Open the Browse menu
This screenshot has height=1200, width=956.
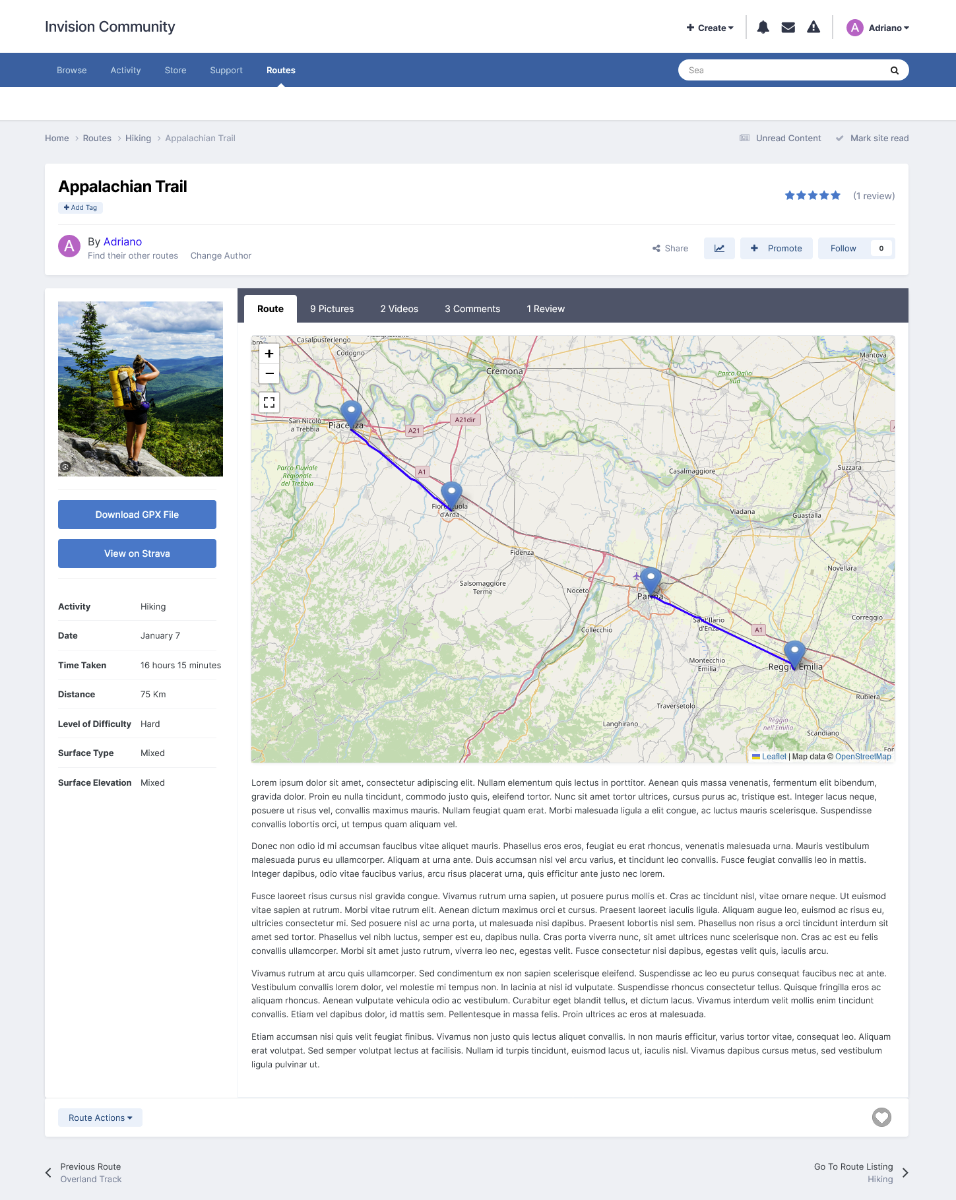72,70
